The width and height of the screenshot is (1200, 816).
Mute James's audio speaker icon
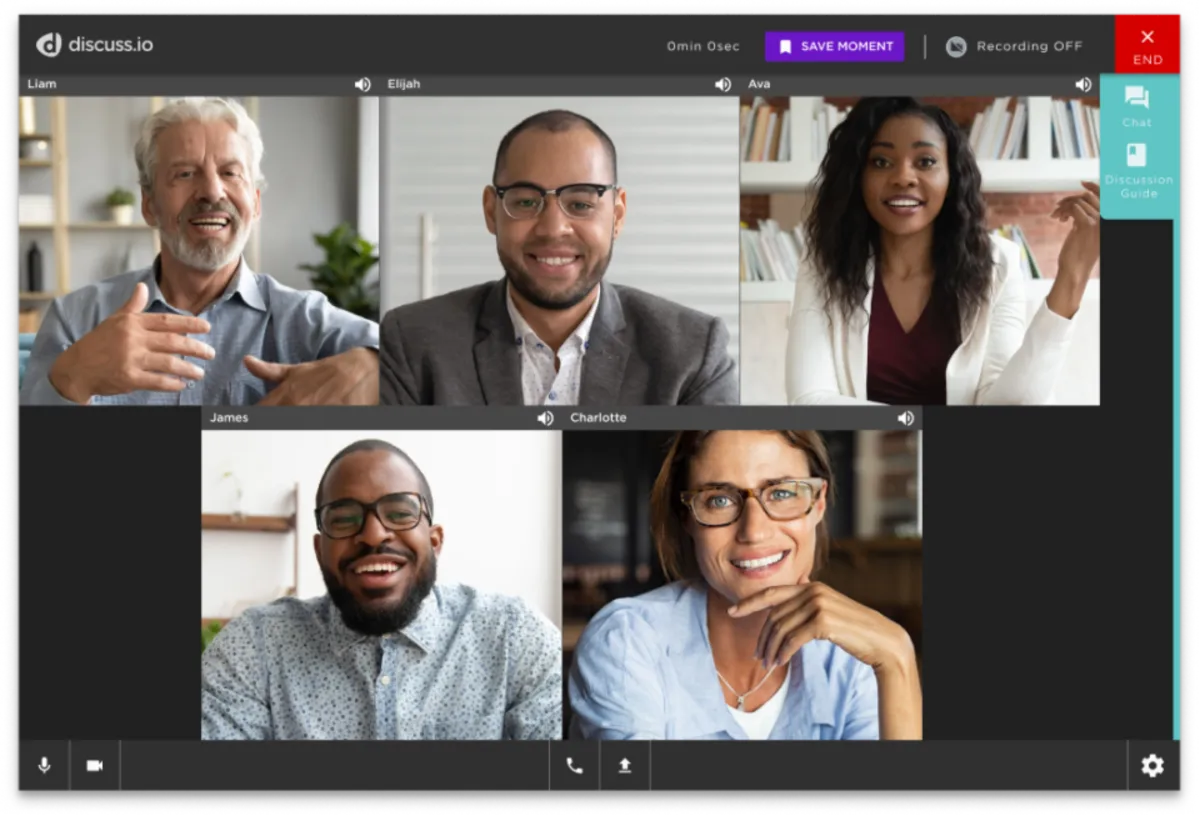[545, 418]
